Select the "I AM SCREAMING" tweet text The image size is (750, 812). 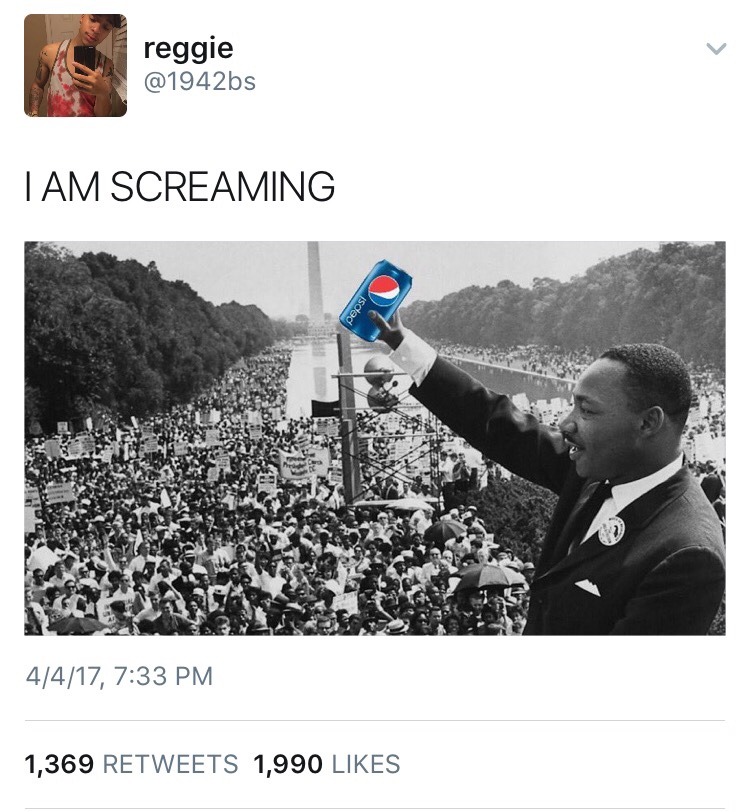[x=180, y=187]
